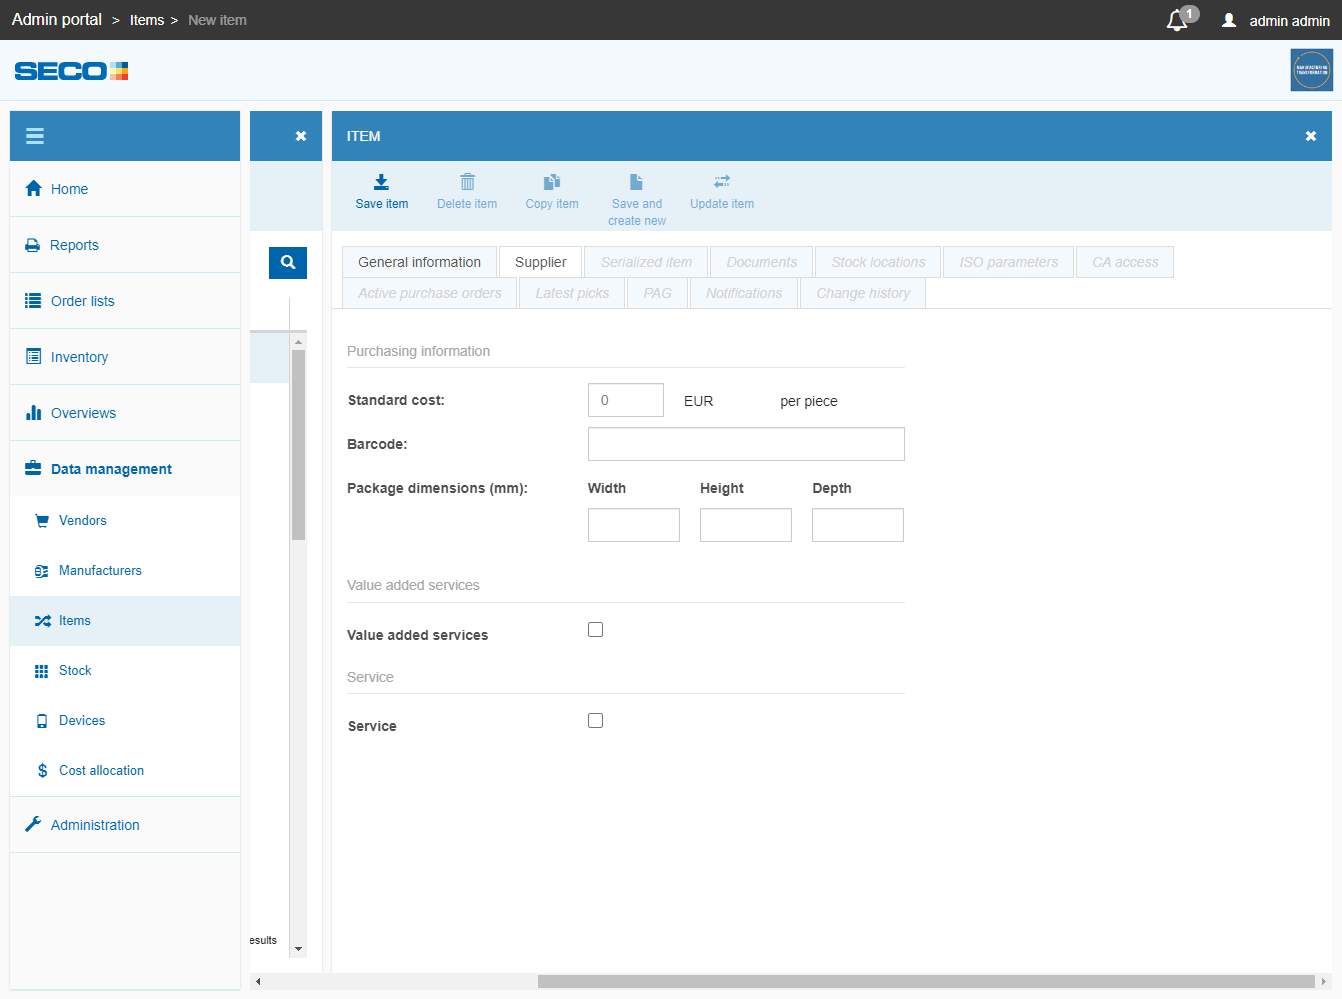Open the ISO parameters tab
1342x999 pixels.
pyautogui.click(x=1008, y=262)
